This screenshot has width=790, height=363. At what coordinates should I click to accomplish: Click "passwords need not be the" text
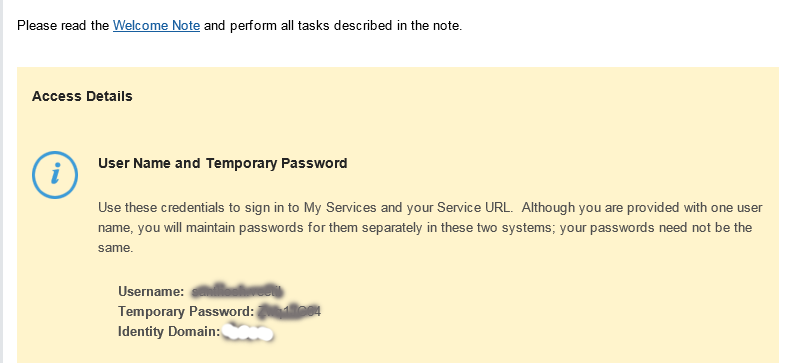coord(671,228)
